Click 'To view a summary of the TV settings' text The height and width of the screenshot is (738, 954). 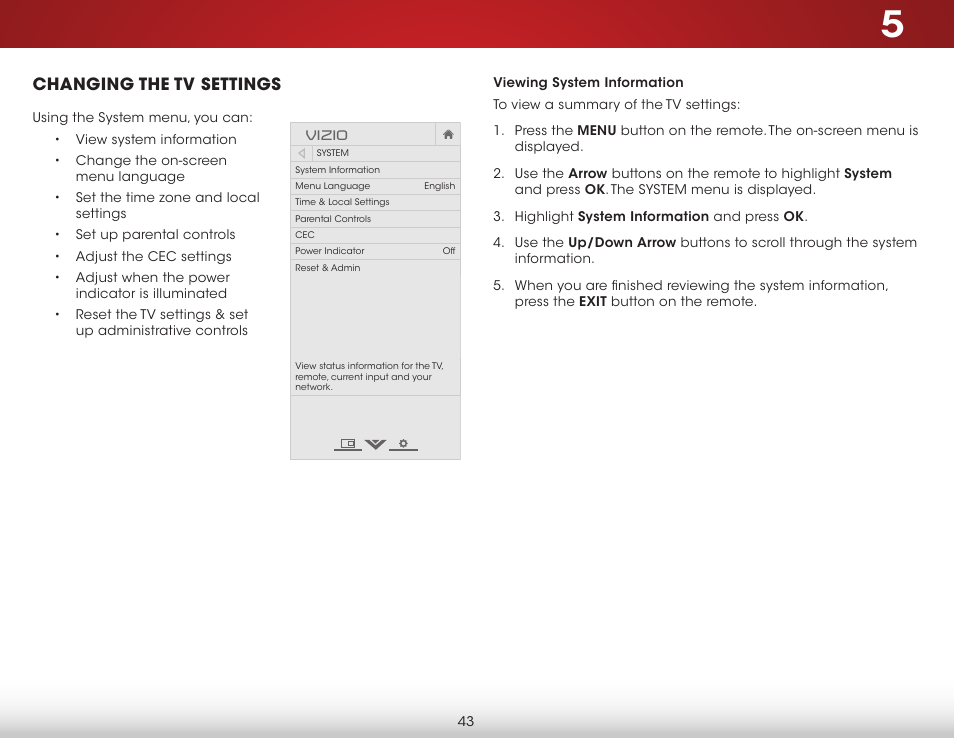(x=616, y=105)
